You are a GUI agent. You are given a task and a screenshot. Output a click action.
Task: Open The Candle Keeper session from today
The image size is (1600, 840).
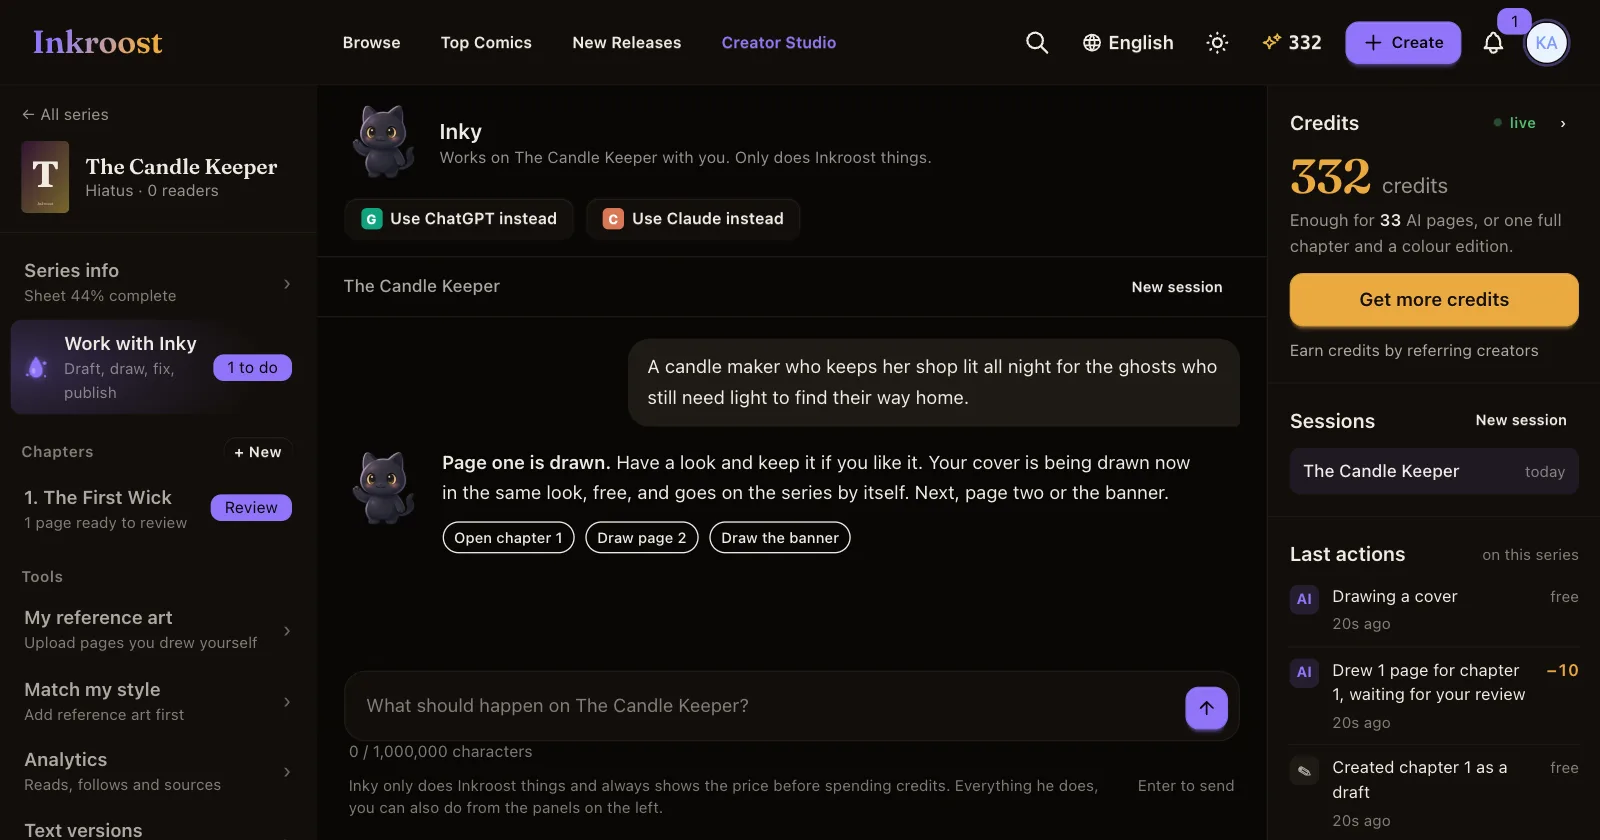[x=1434, y=472]
